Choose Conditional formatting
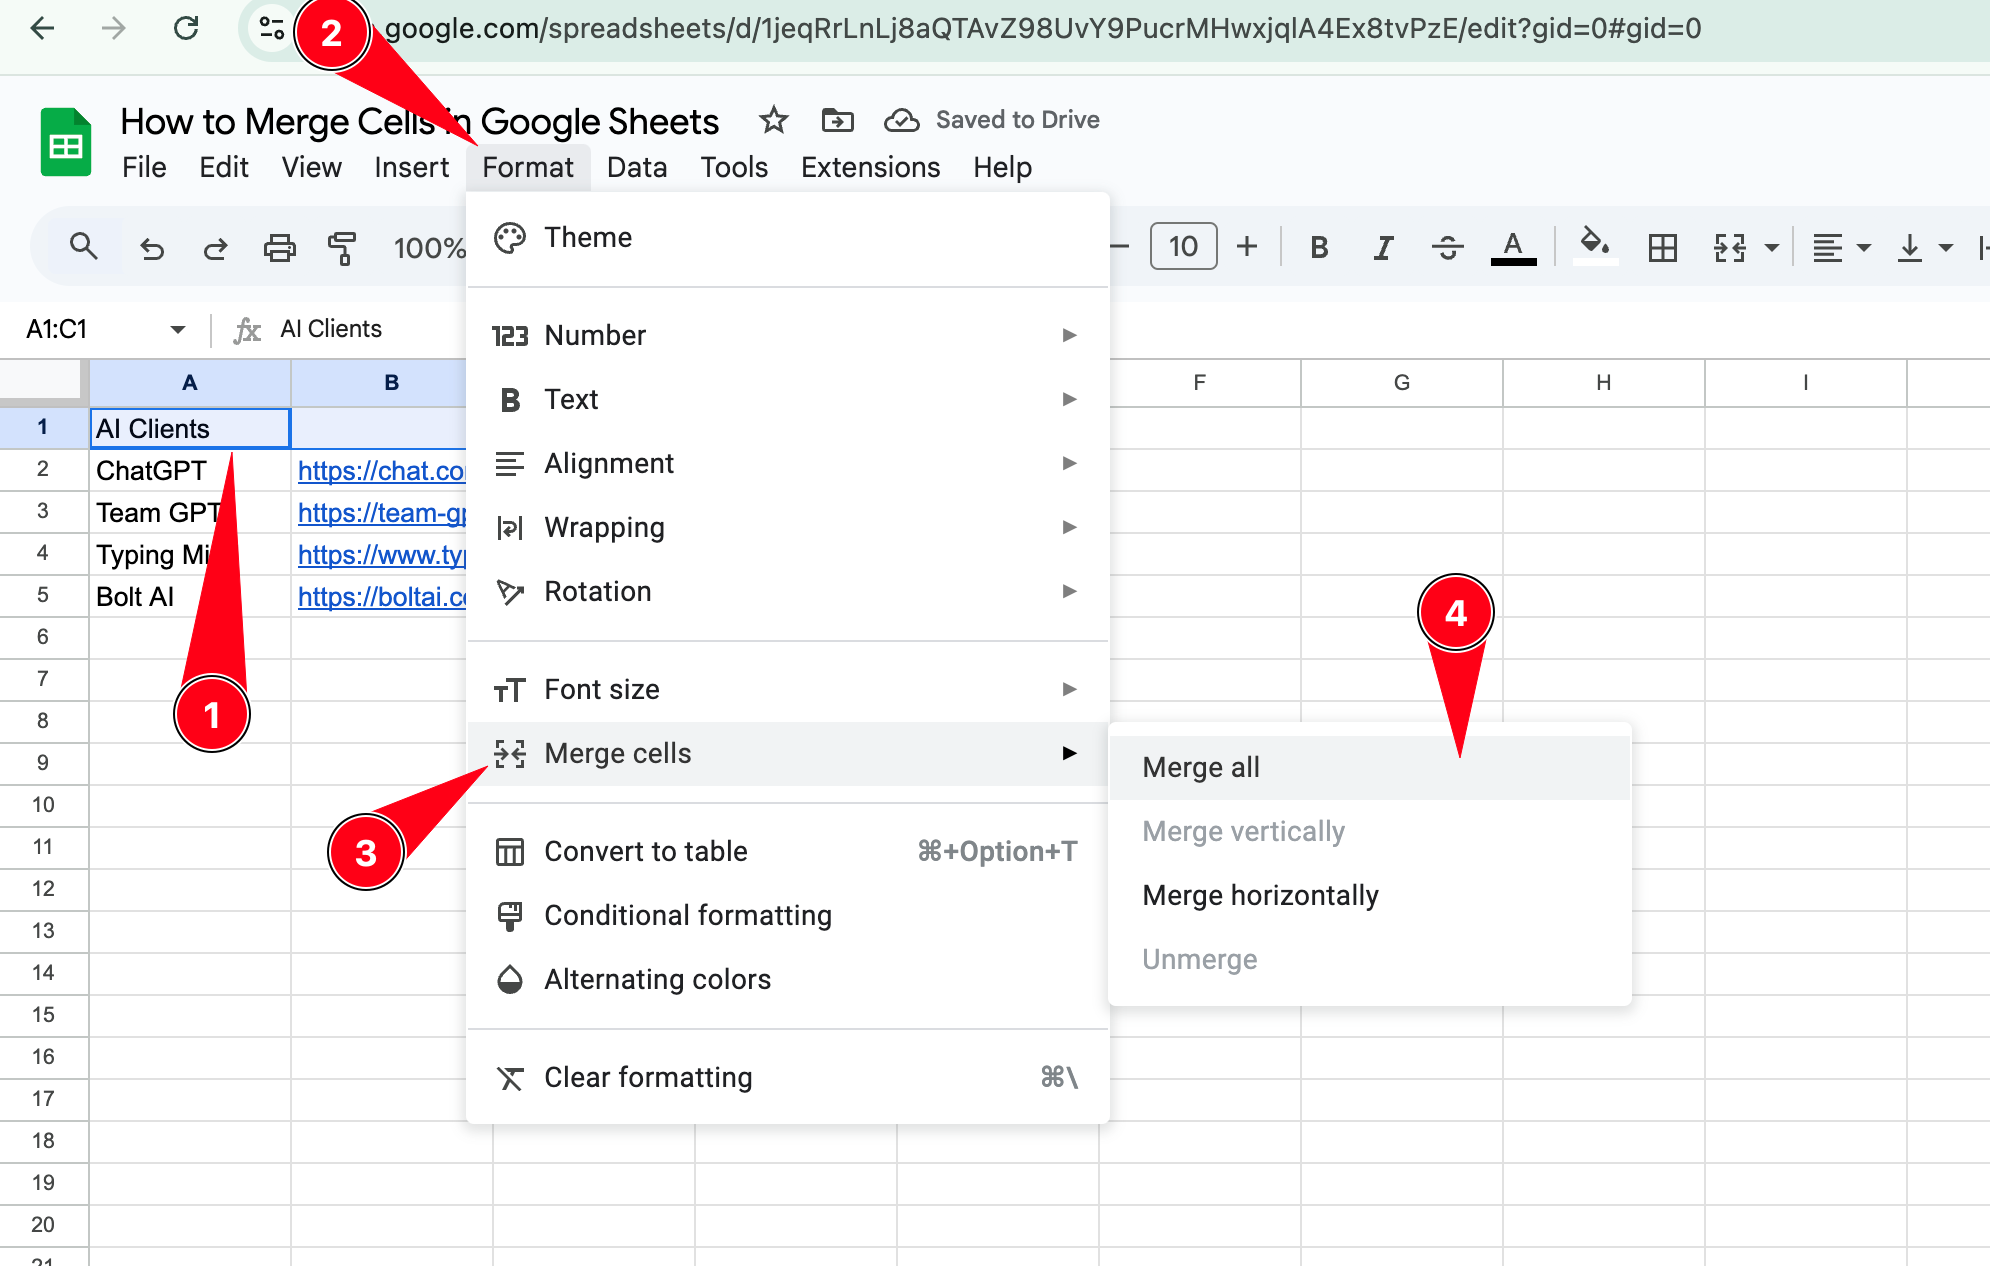This screenshot has width=1990, height=1266. (x=788, y=915)
